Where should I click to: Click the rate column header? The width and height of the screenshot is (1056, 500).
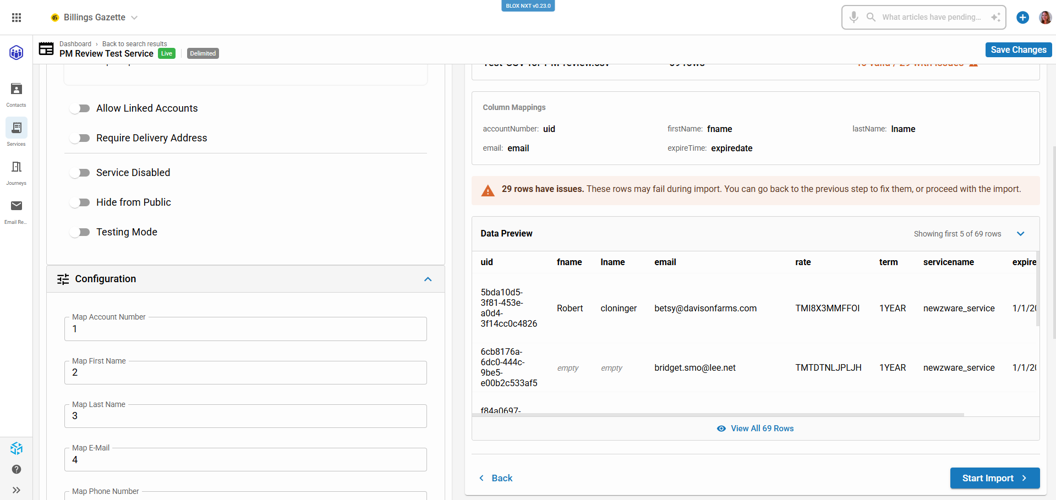click(x=803, y=262)
